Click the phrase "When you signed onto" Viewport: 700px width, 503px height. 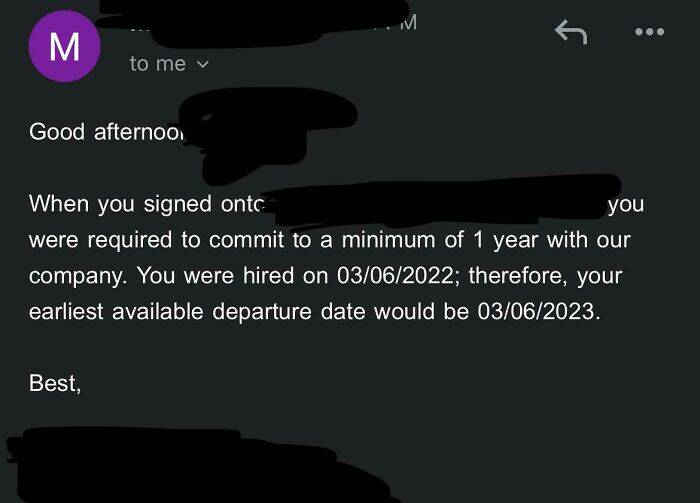(x=146, y=204)
